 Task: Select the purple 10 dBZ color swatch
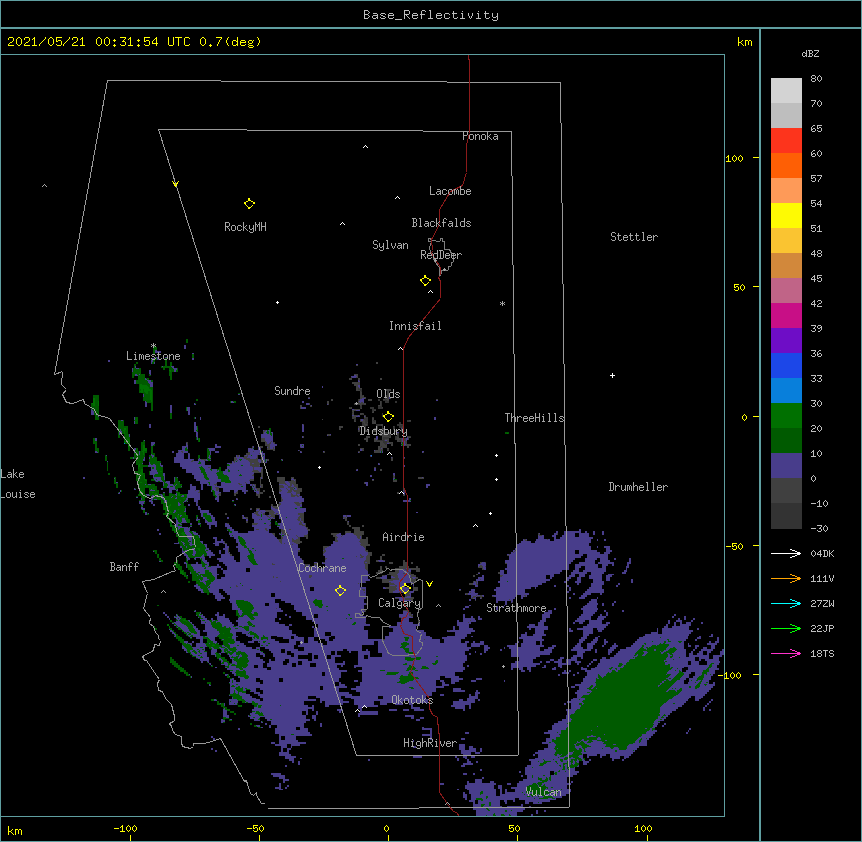pos(786,466)
